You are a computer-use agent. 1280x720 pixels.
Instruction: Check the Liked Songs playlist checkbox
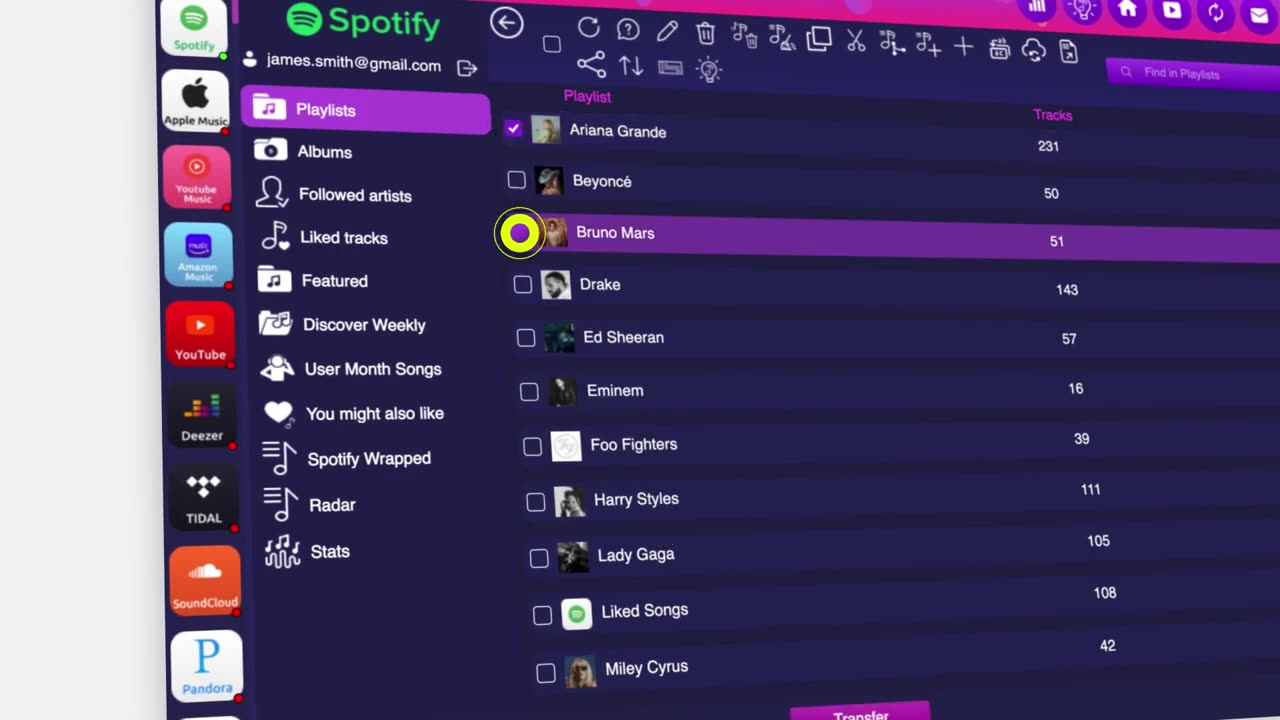tap(542, 615)
